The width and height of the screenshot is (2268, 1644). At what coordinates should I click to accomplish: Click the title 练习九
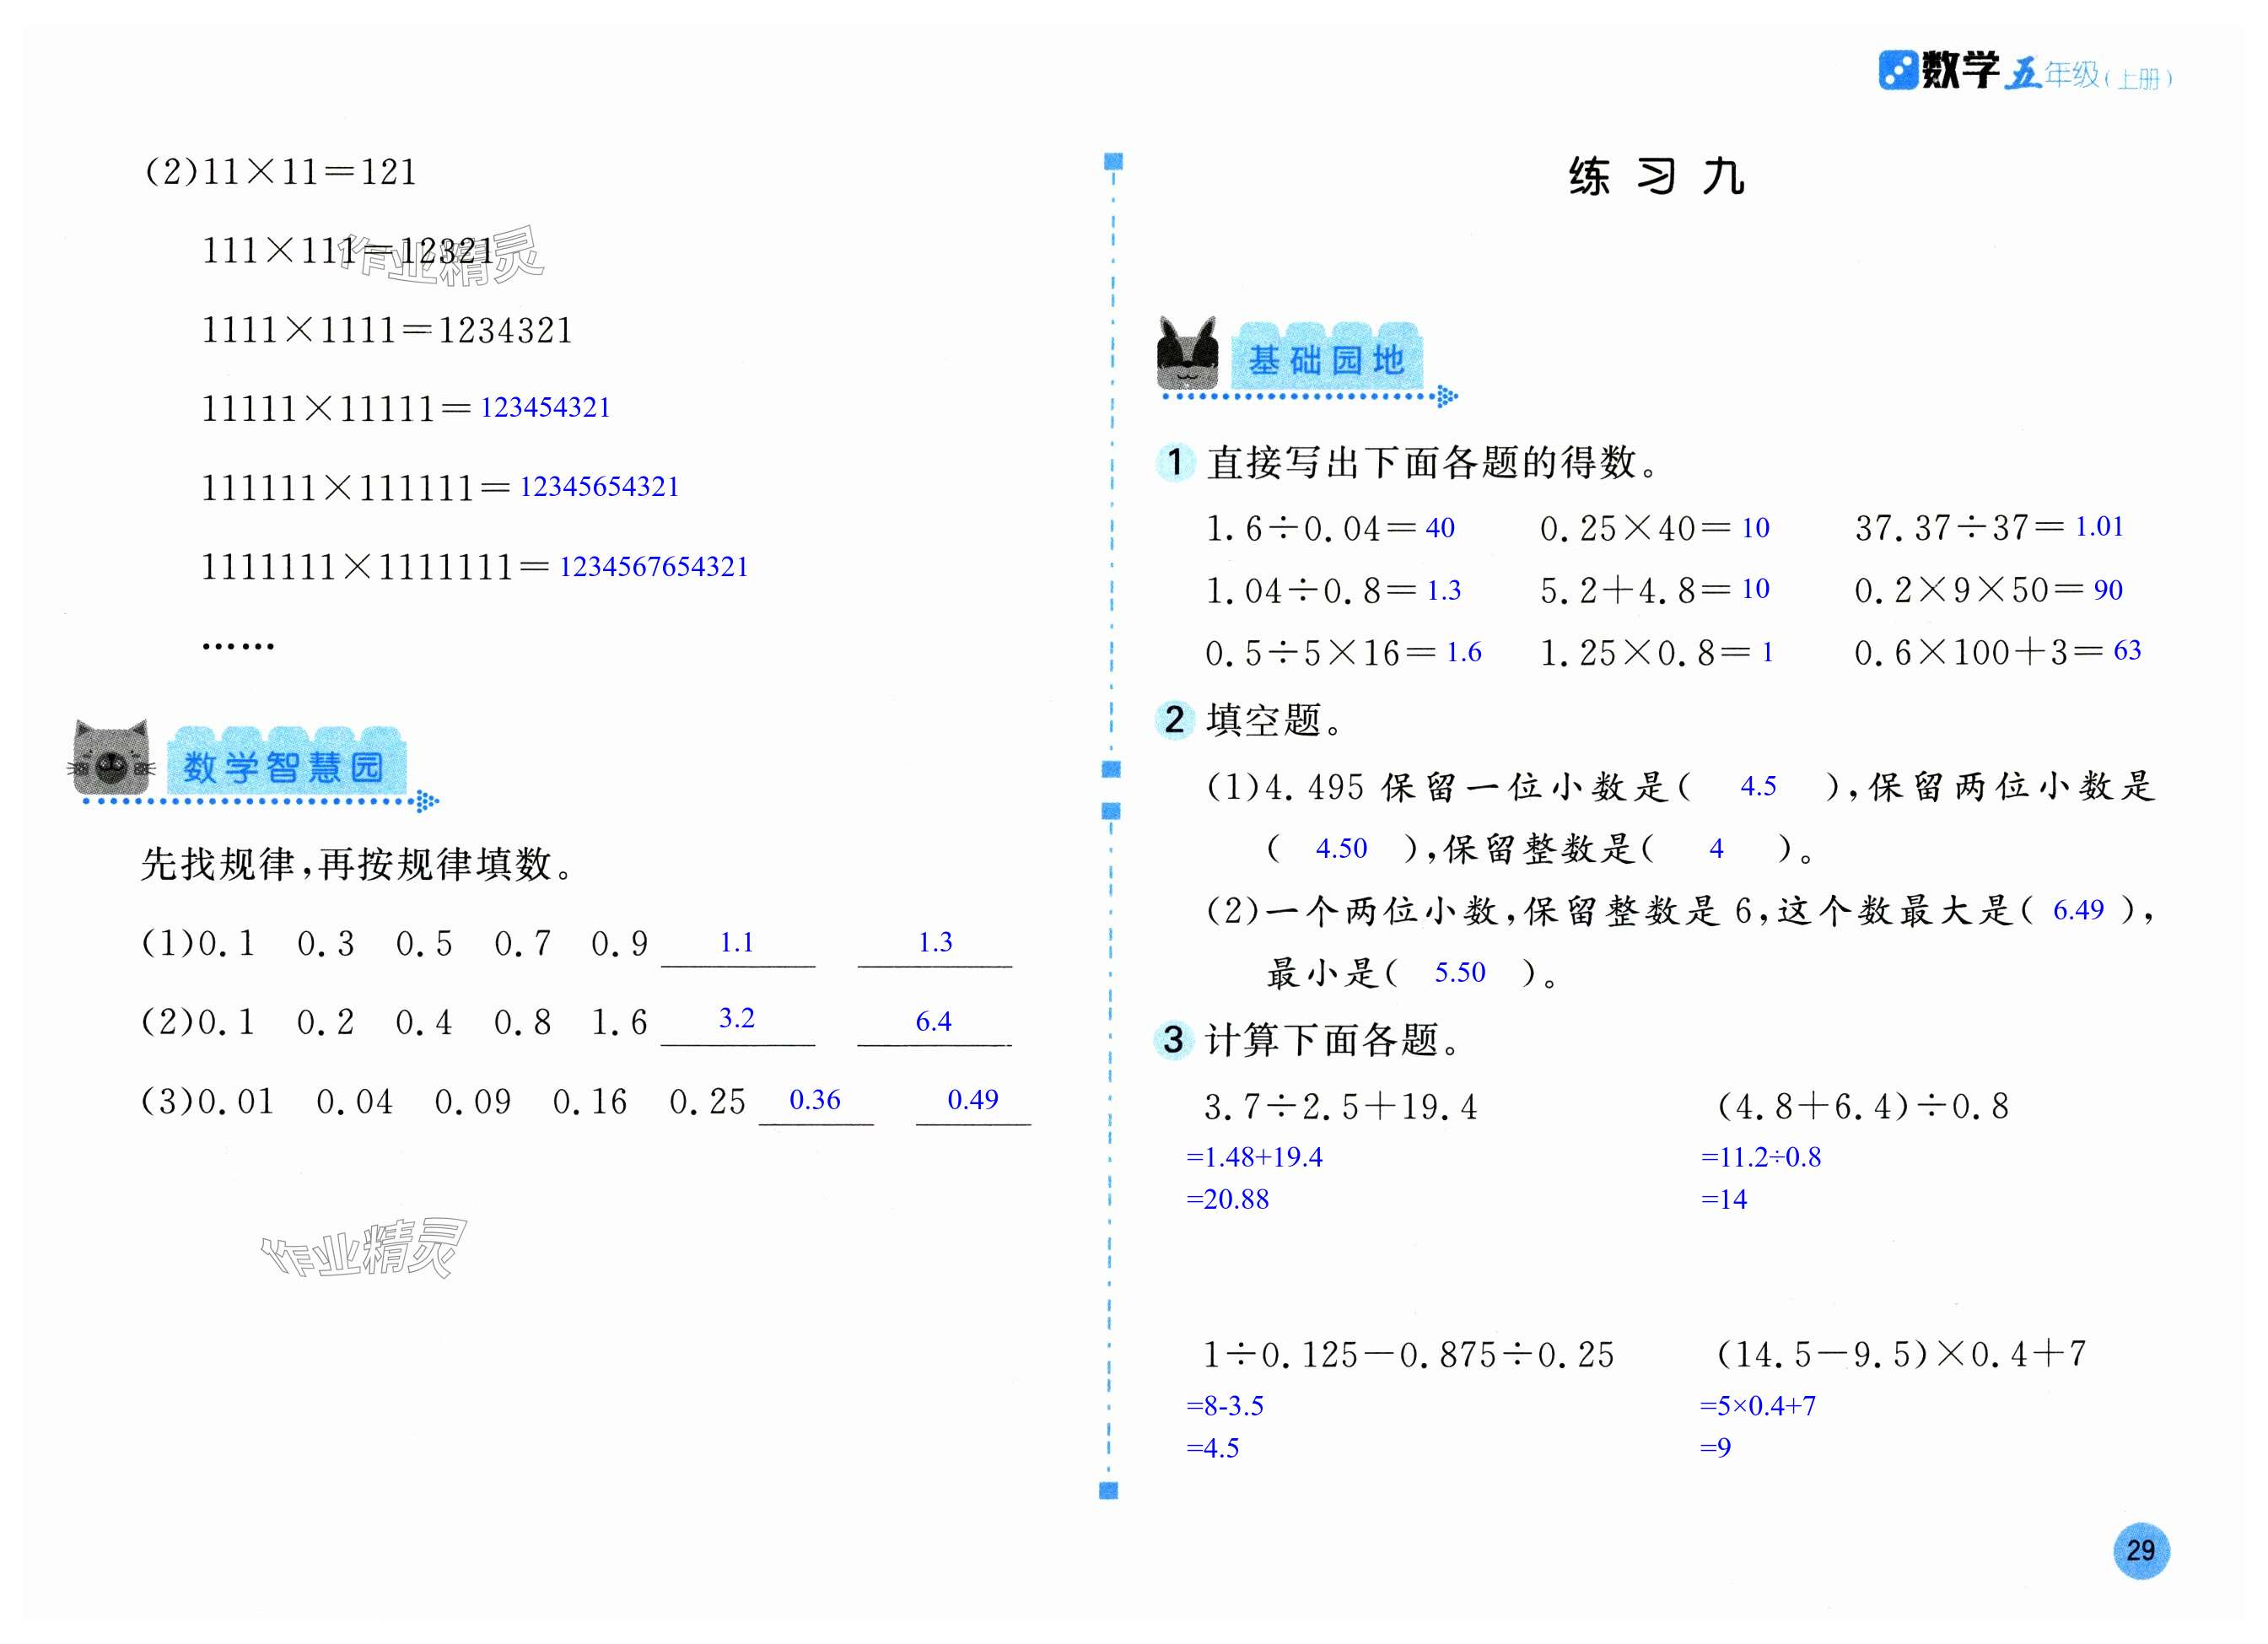[x=1656, y=177]
